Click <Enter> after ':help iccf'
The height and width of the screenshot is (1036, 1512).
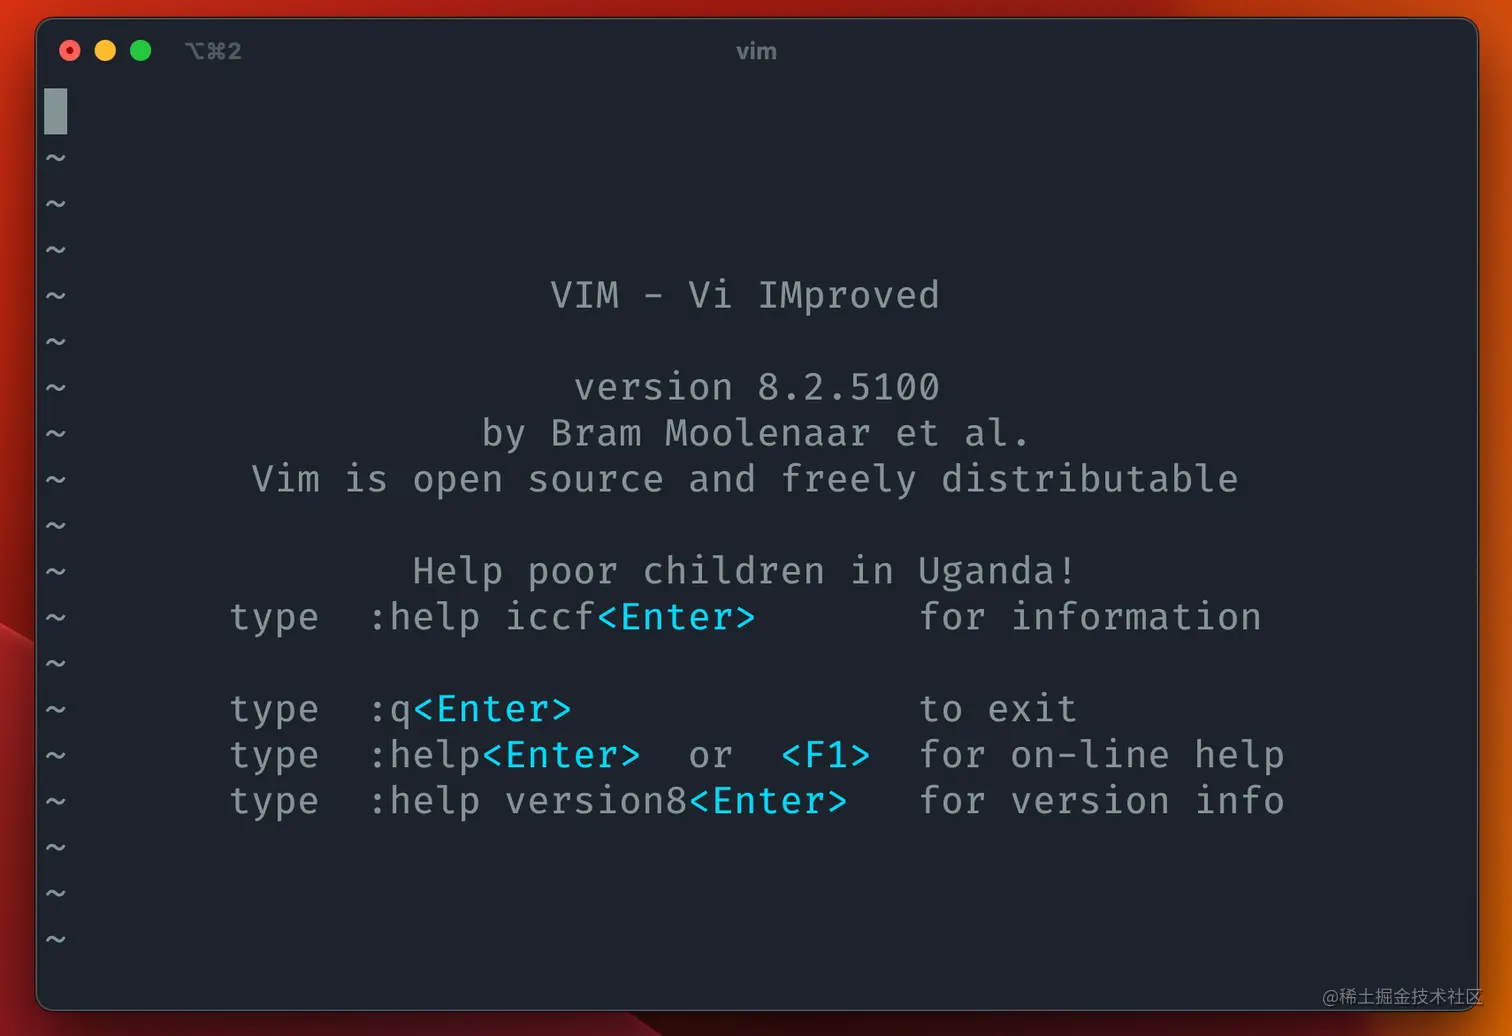point(676,617)
